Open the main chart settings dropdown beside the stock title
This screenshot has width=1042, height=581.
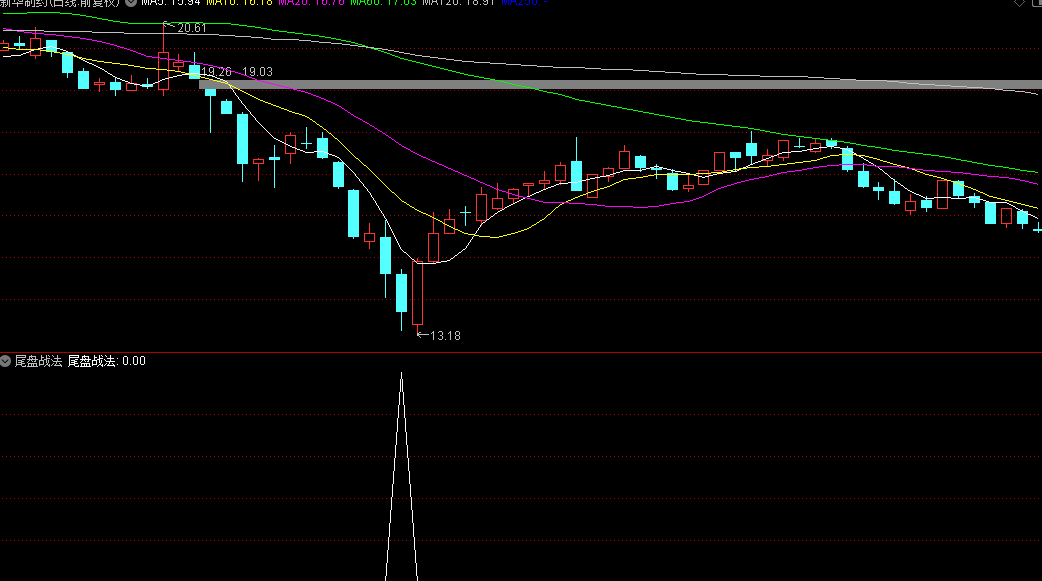(x=131, y=3)
